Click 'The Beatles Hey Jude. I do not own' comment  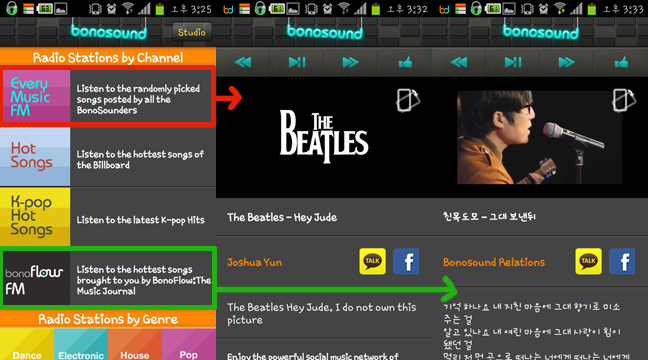pyautogui.click(x=322, y=313)
